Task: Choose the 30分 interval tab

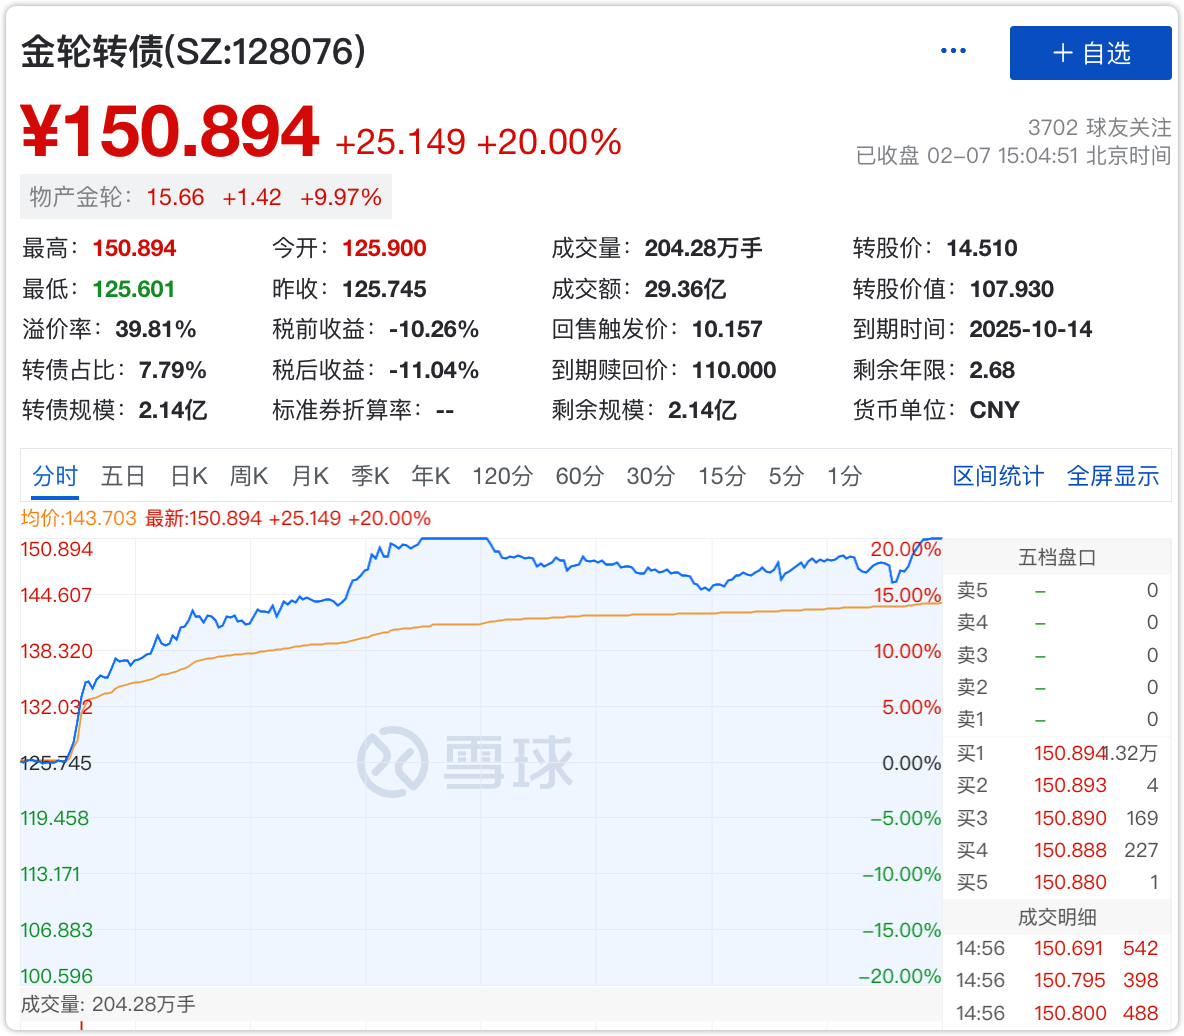Action: (650, 477)
